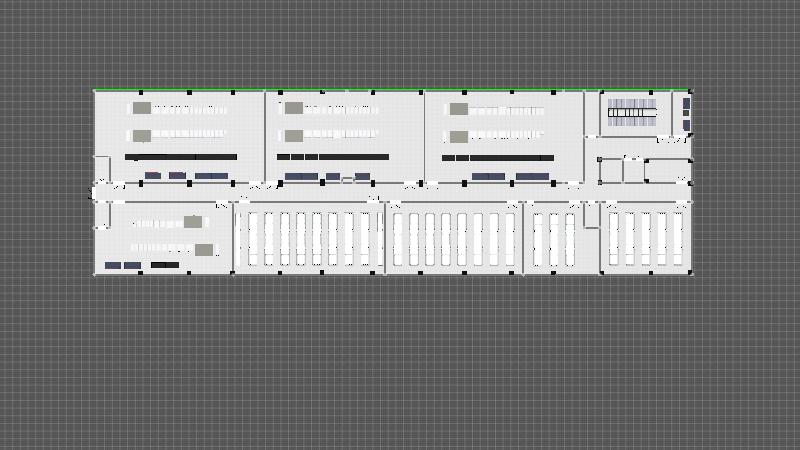This screenshot has height=450, width=800.
Task: Select leftmost white rack in bottom-right room
Action: point(614,239)
